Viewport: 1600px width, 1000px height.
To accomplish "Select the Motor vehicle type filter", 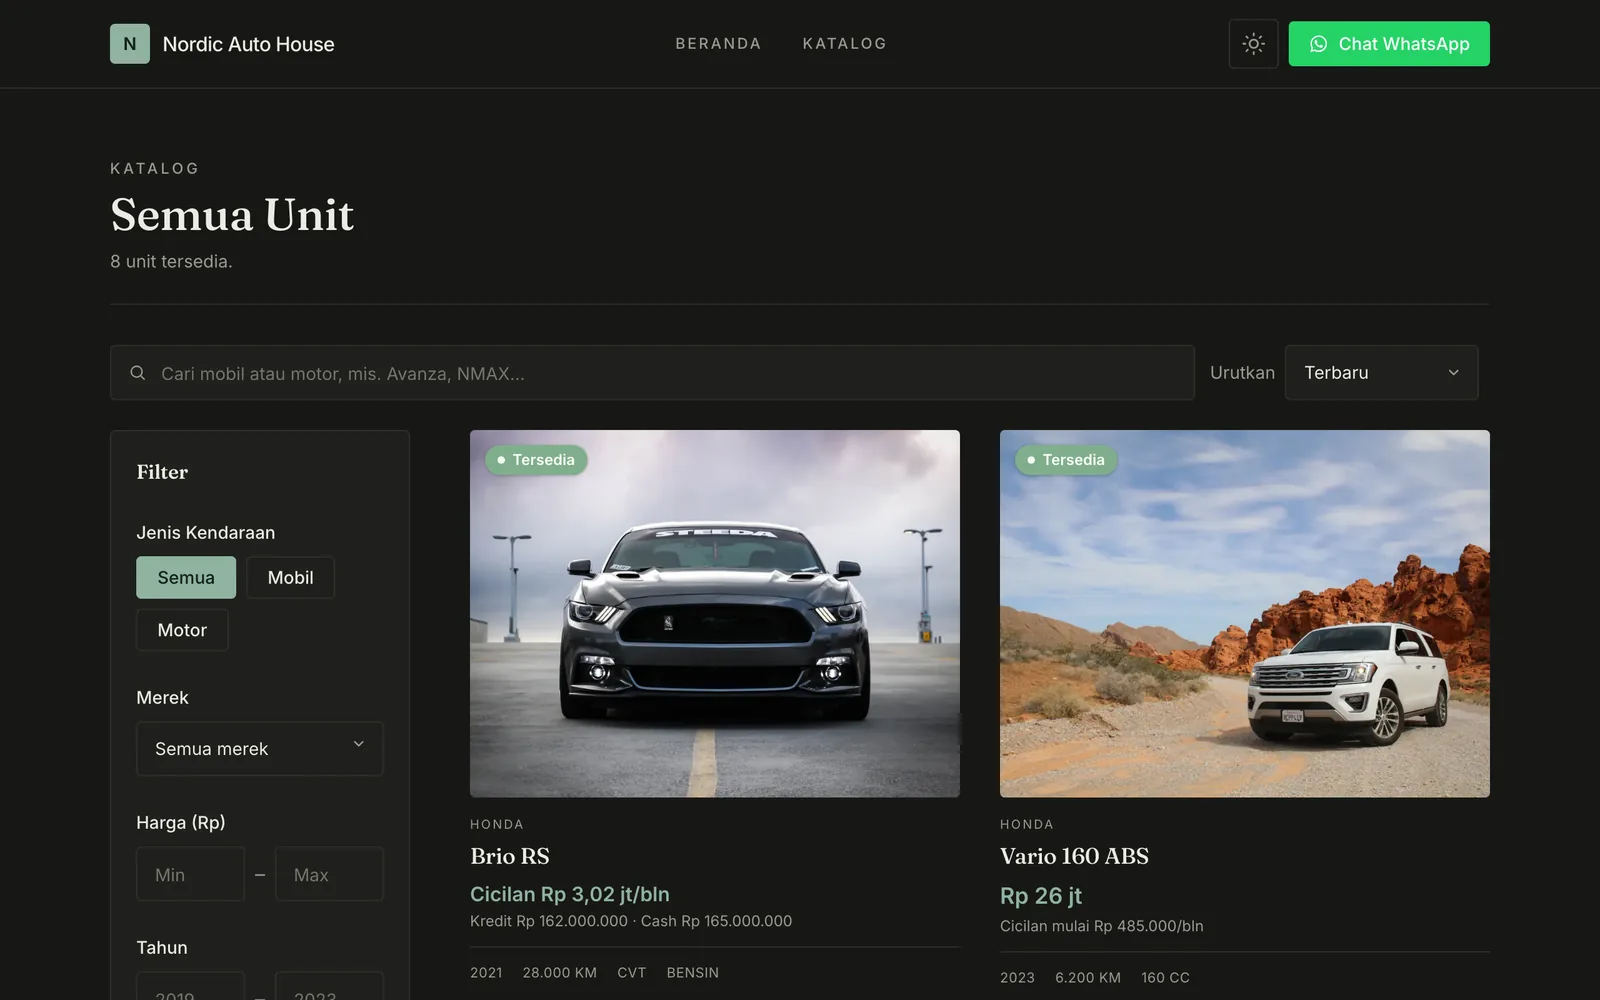I will pos(182,630).
